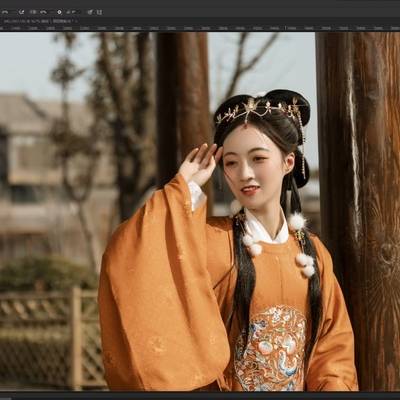Click the leftmost curved-arrow icon in options bar
400x400 pixels.
click(5, 12)
